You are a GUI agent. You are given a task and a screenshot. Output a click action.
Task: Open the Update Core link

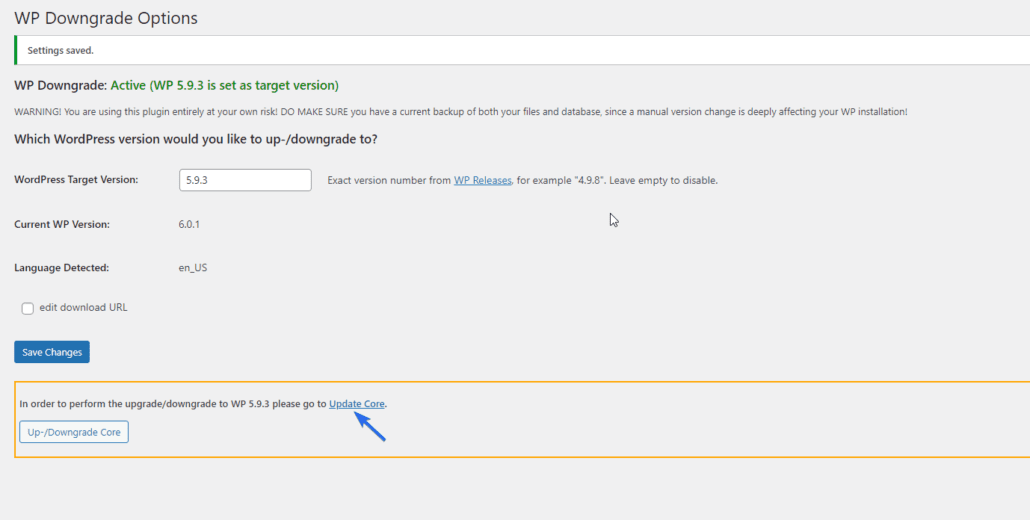point(357,404)
